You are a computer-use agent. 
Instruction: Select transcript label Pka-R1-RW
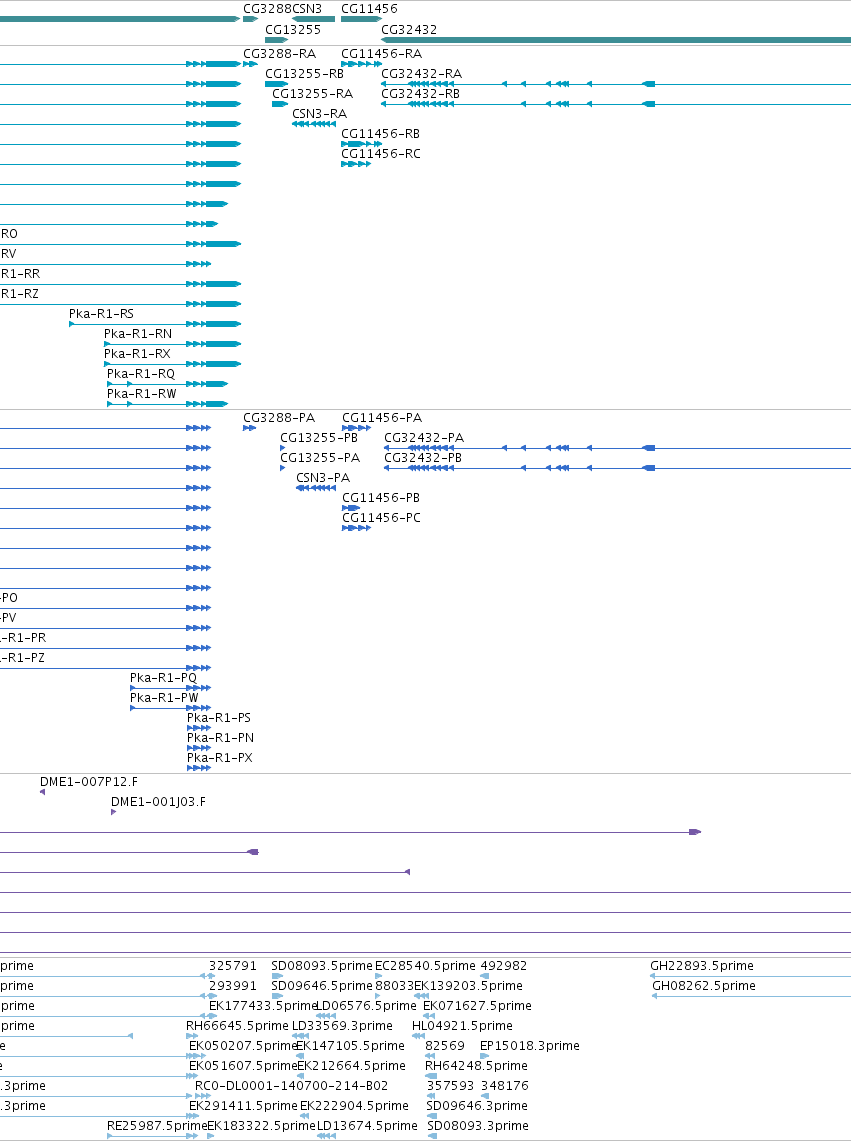coord(142,394)
